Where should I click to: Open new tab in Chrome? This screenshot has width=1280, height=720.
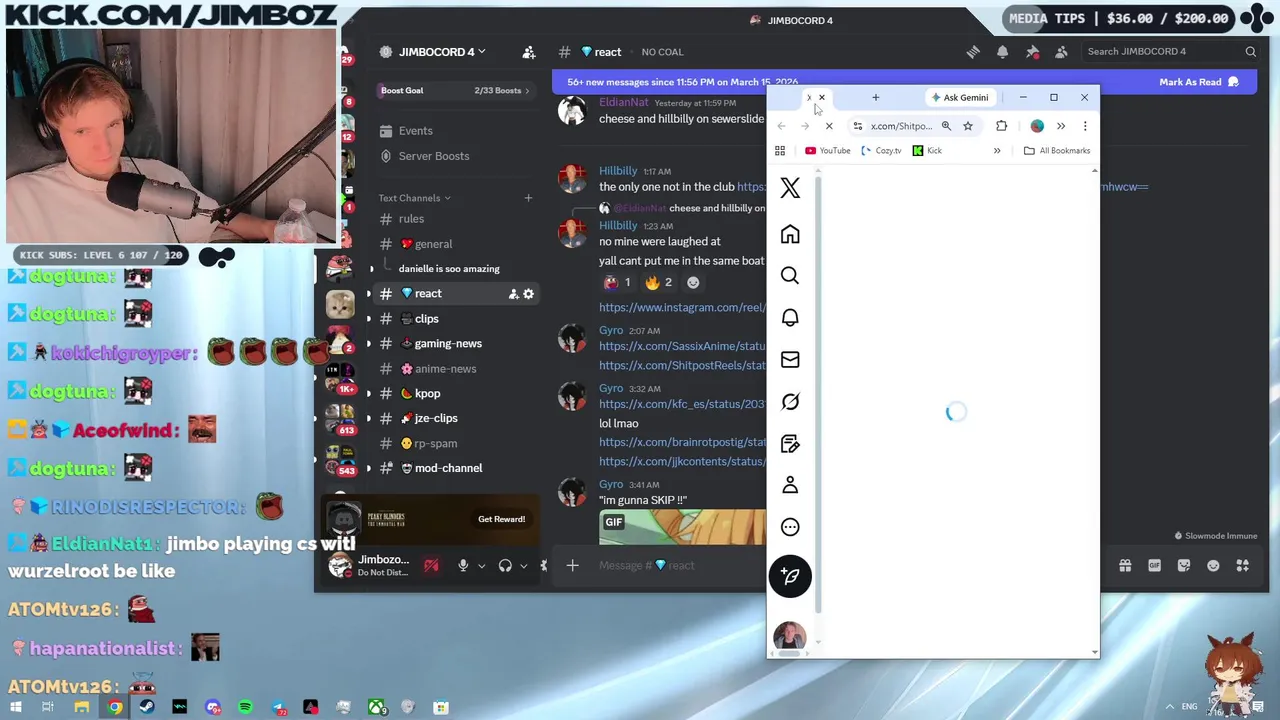coord(875,97)
